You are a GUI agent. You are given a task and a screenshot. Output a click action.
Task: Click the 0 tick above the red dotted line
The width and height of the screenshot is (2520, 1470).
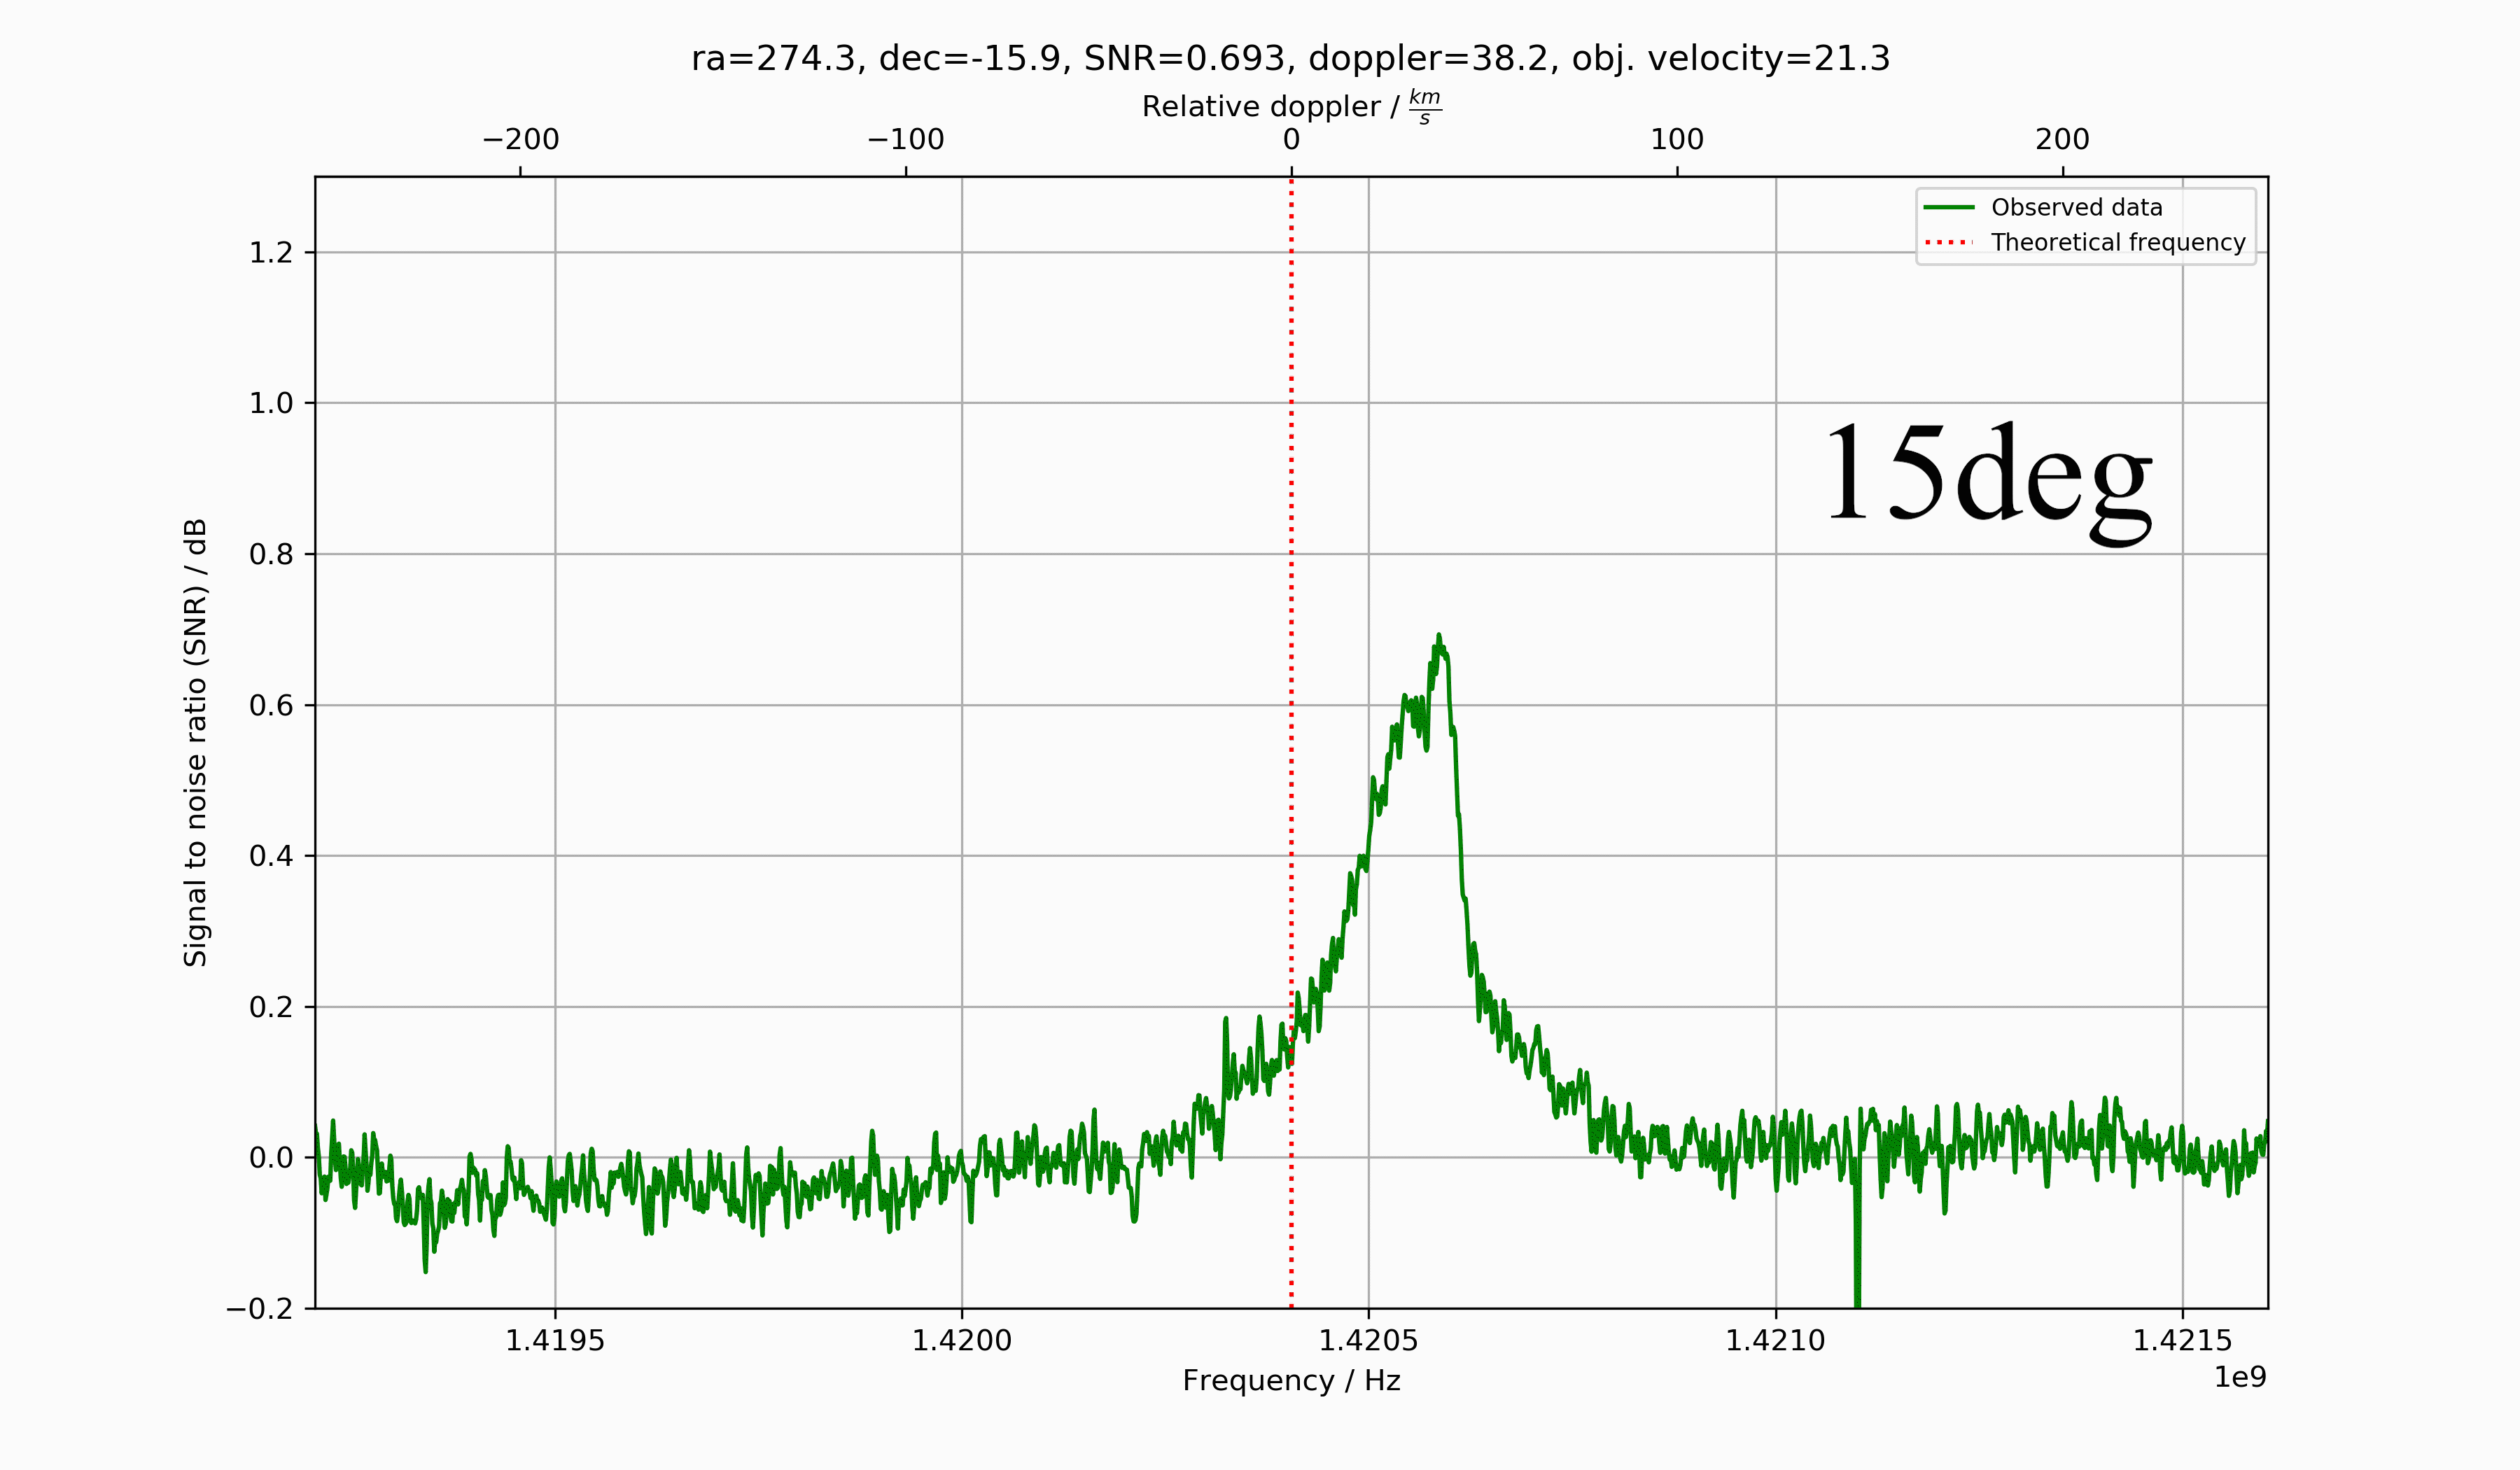[1291, 140]
